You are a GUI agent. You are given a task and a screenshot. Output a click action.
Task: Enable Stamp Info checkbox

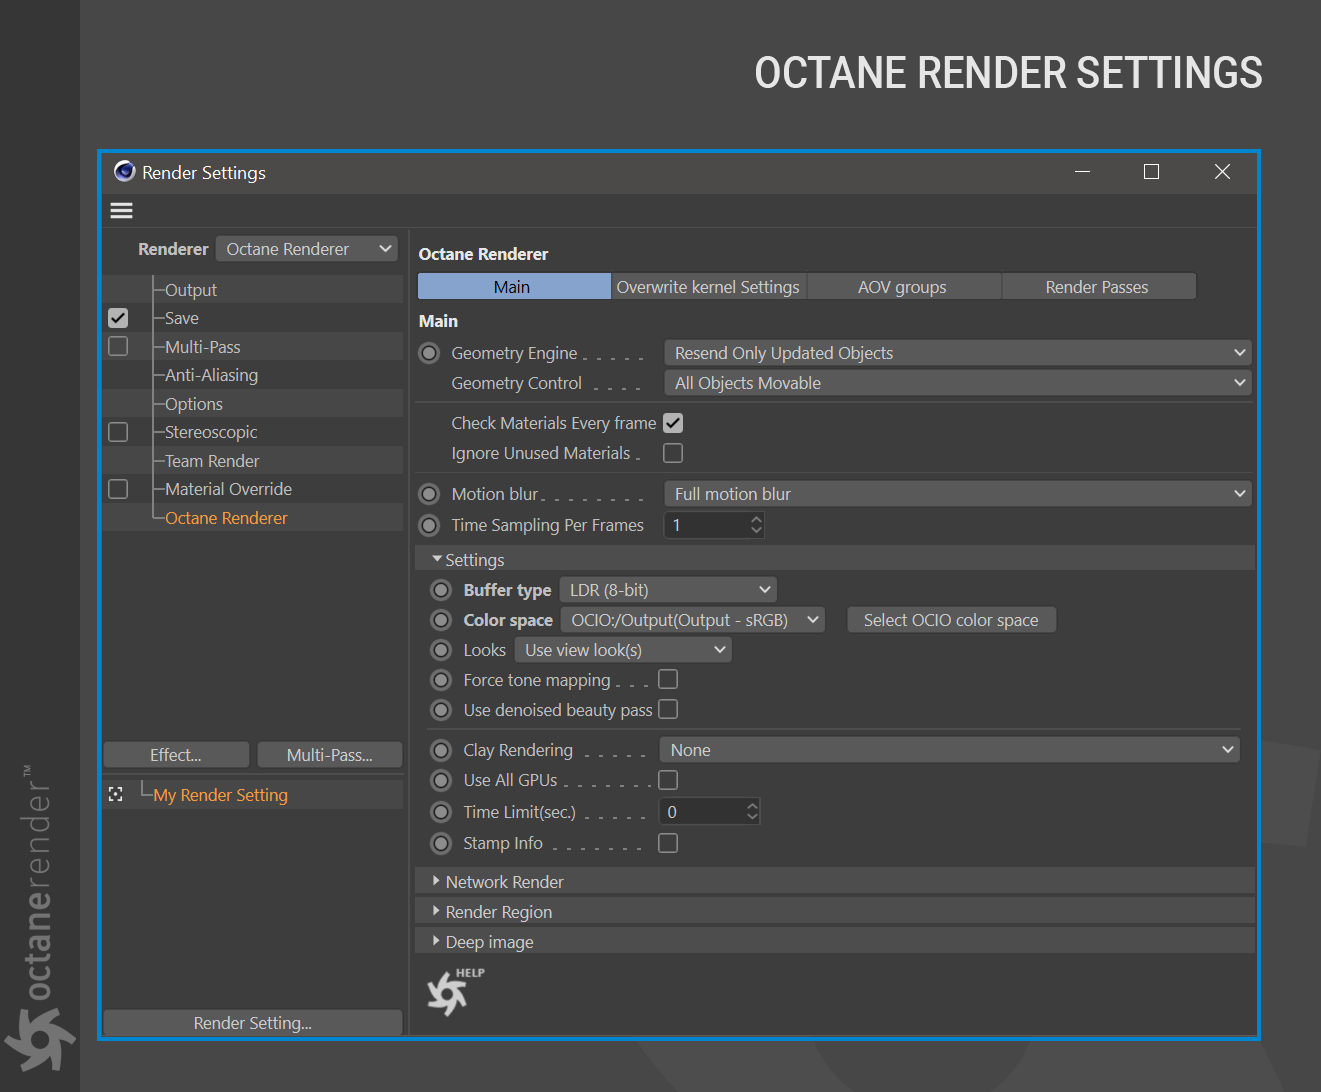(x=668, y=843)
